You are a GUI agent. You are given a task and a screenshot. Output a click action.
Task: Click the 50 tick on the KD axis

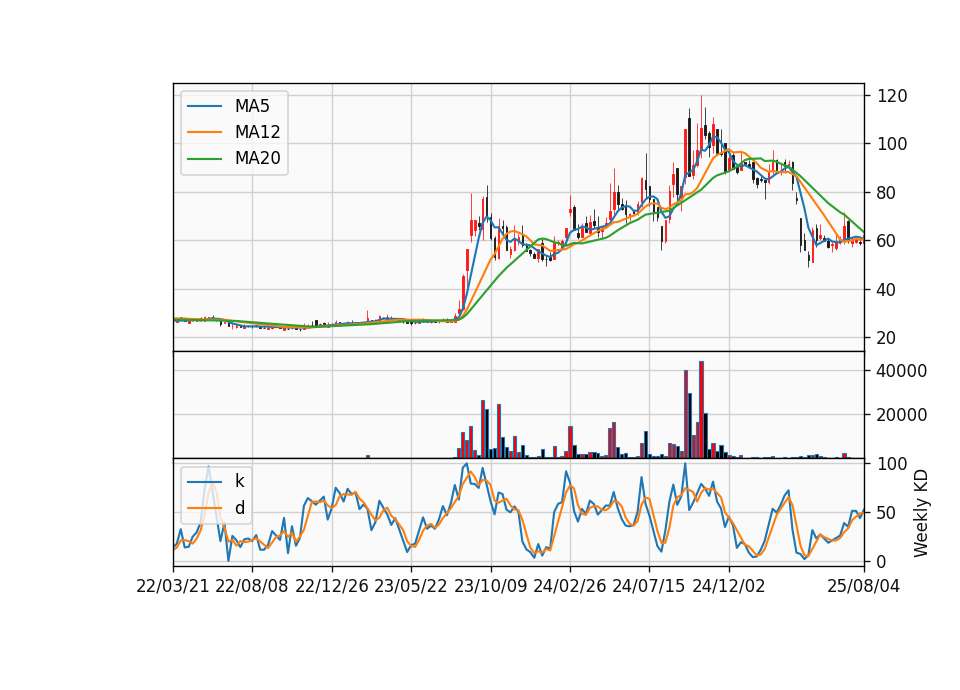point(886,513)
